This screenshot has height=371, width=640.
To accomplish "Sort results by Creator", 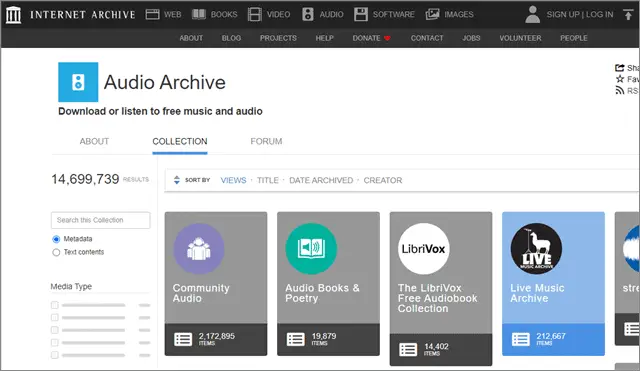I will click(x=383, y=180).
